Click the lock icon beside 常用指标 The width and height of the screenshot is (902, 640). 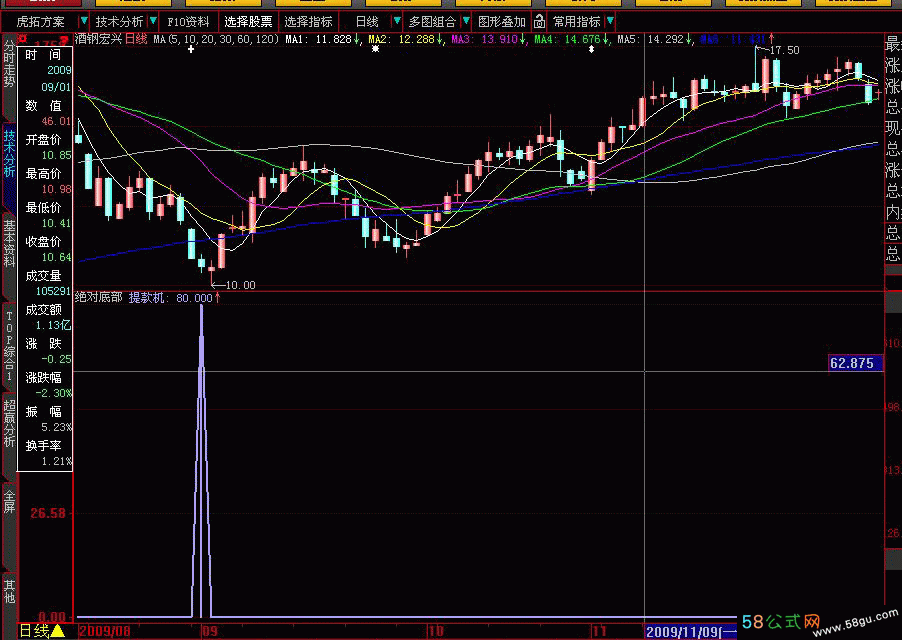click(540, 21)
